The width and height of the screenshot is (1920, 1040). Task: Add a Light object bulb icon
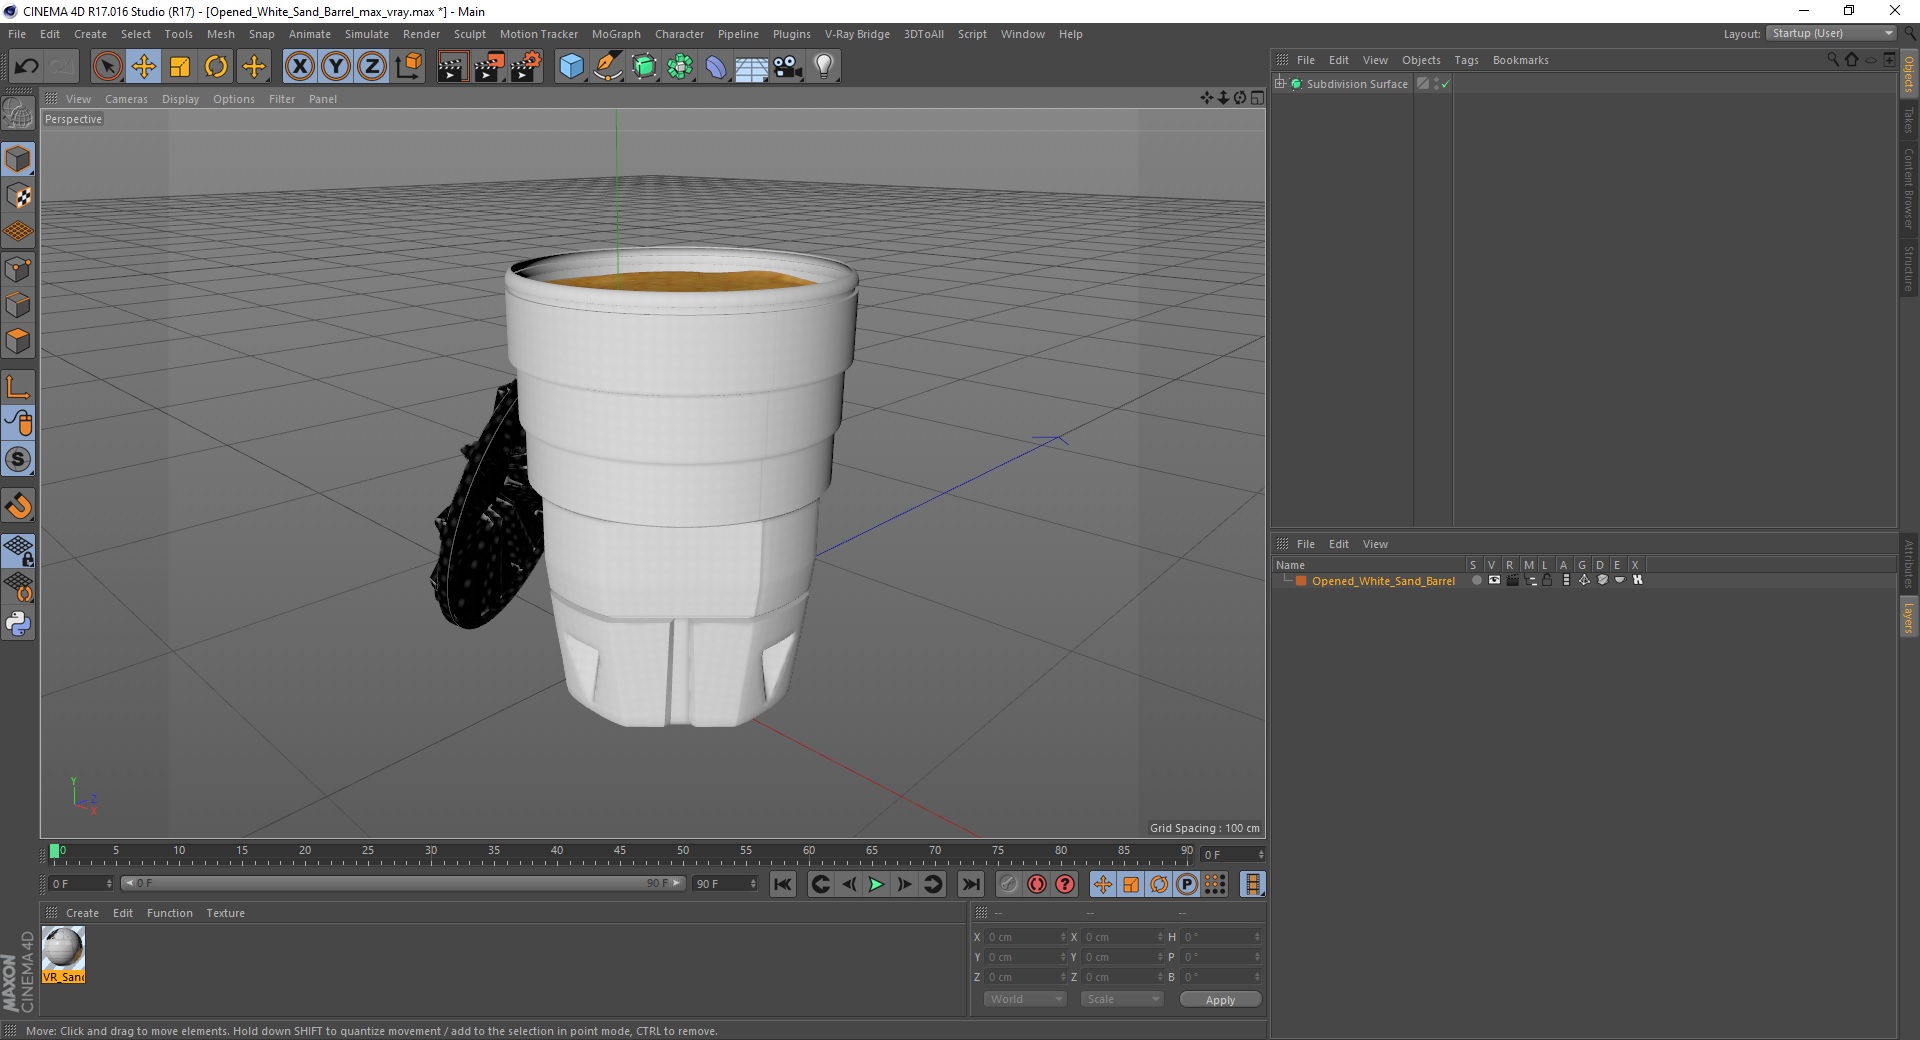(823, 67)
